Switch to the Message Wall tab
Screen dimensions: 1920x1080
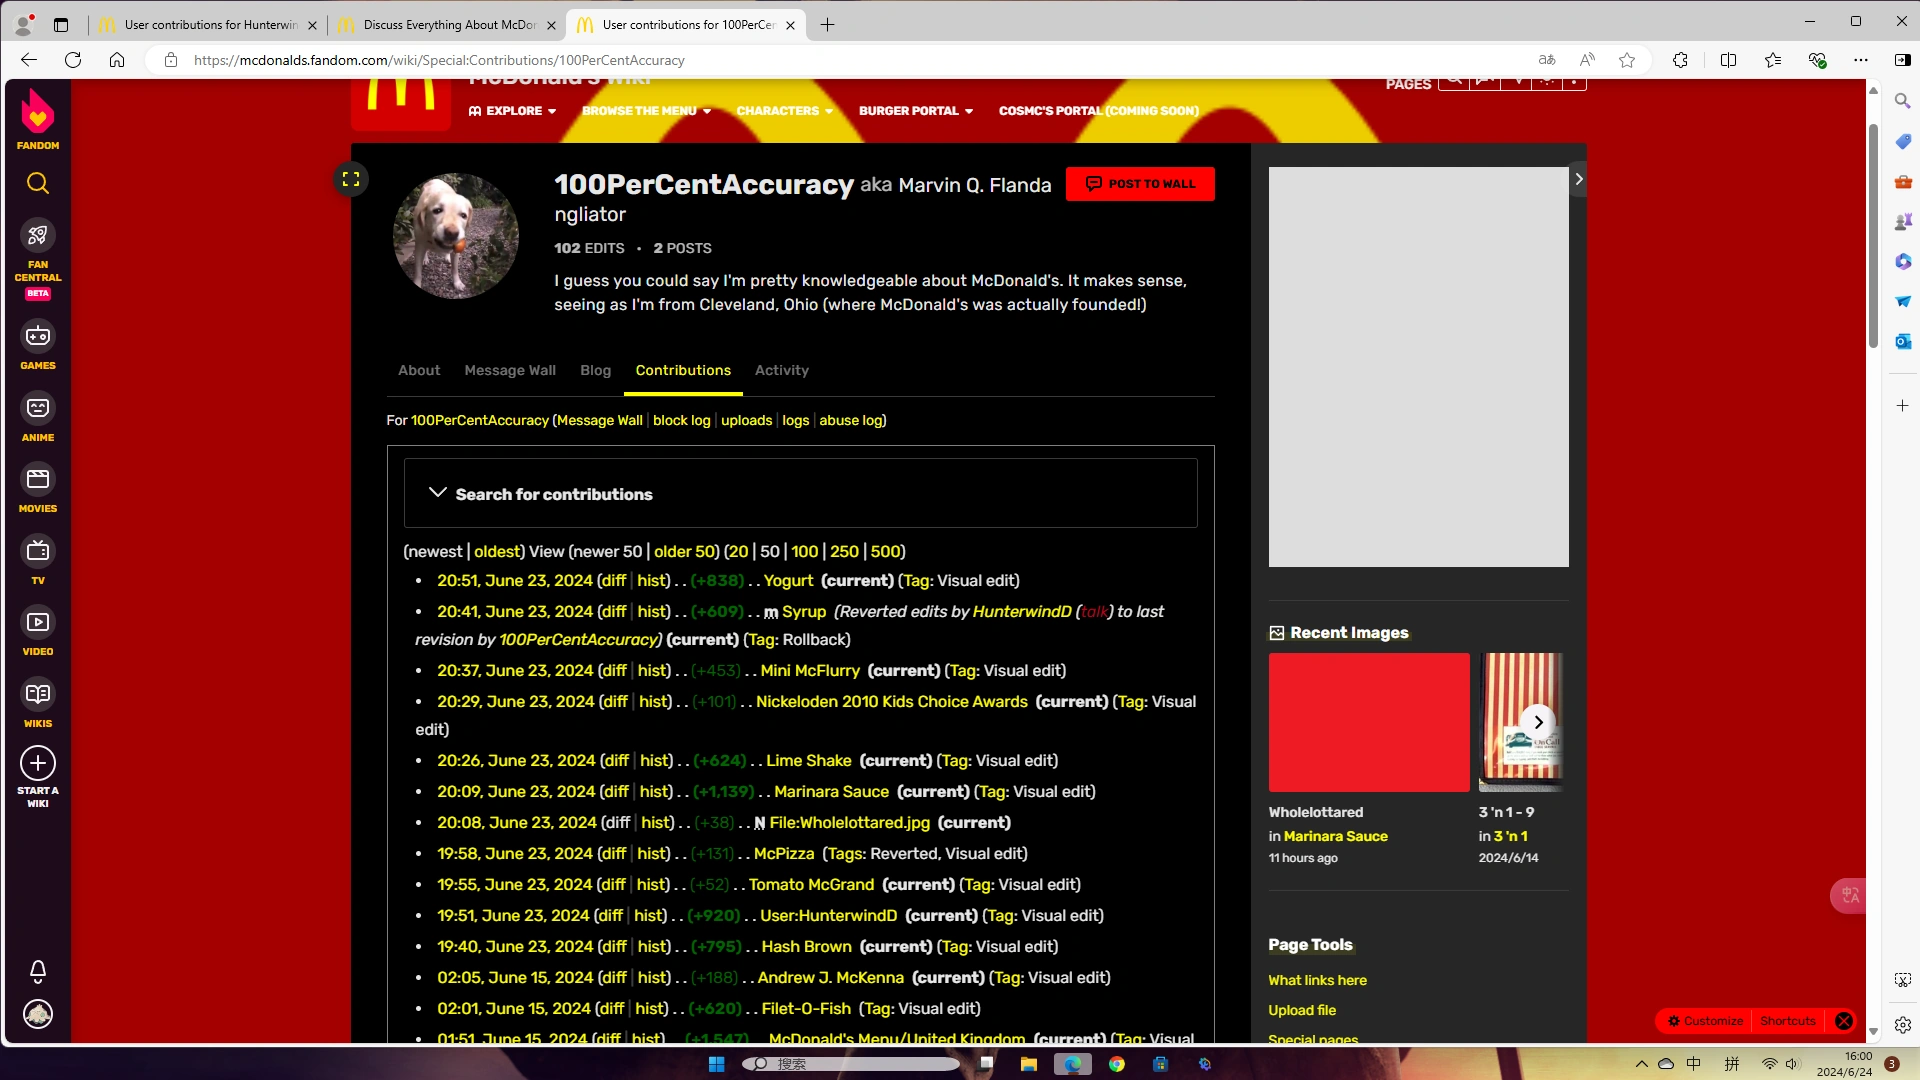(x=510, y=371)
